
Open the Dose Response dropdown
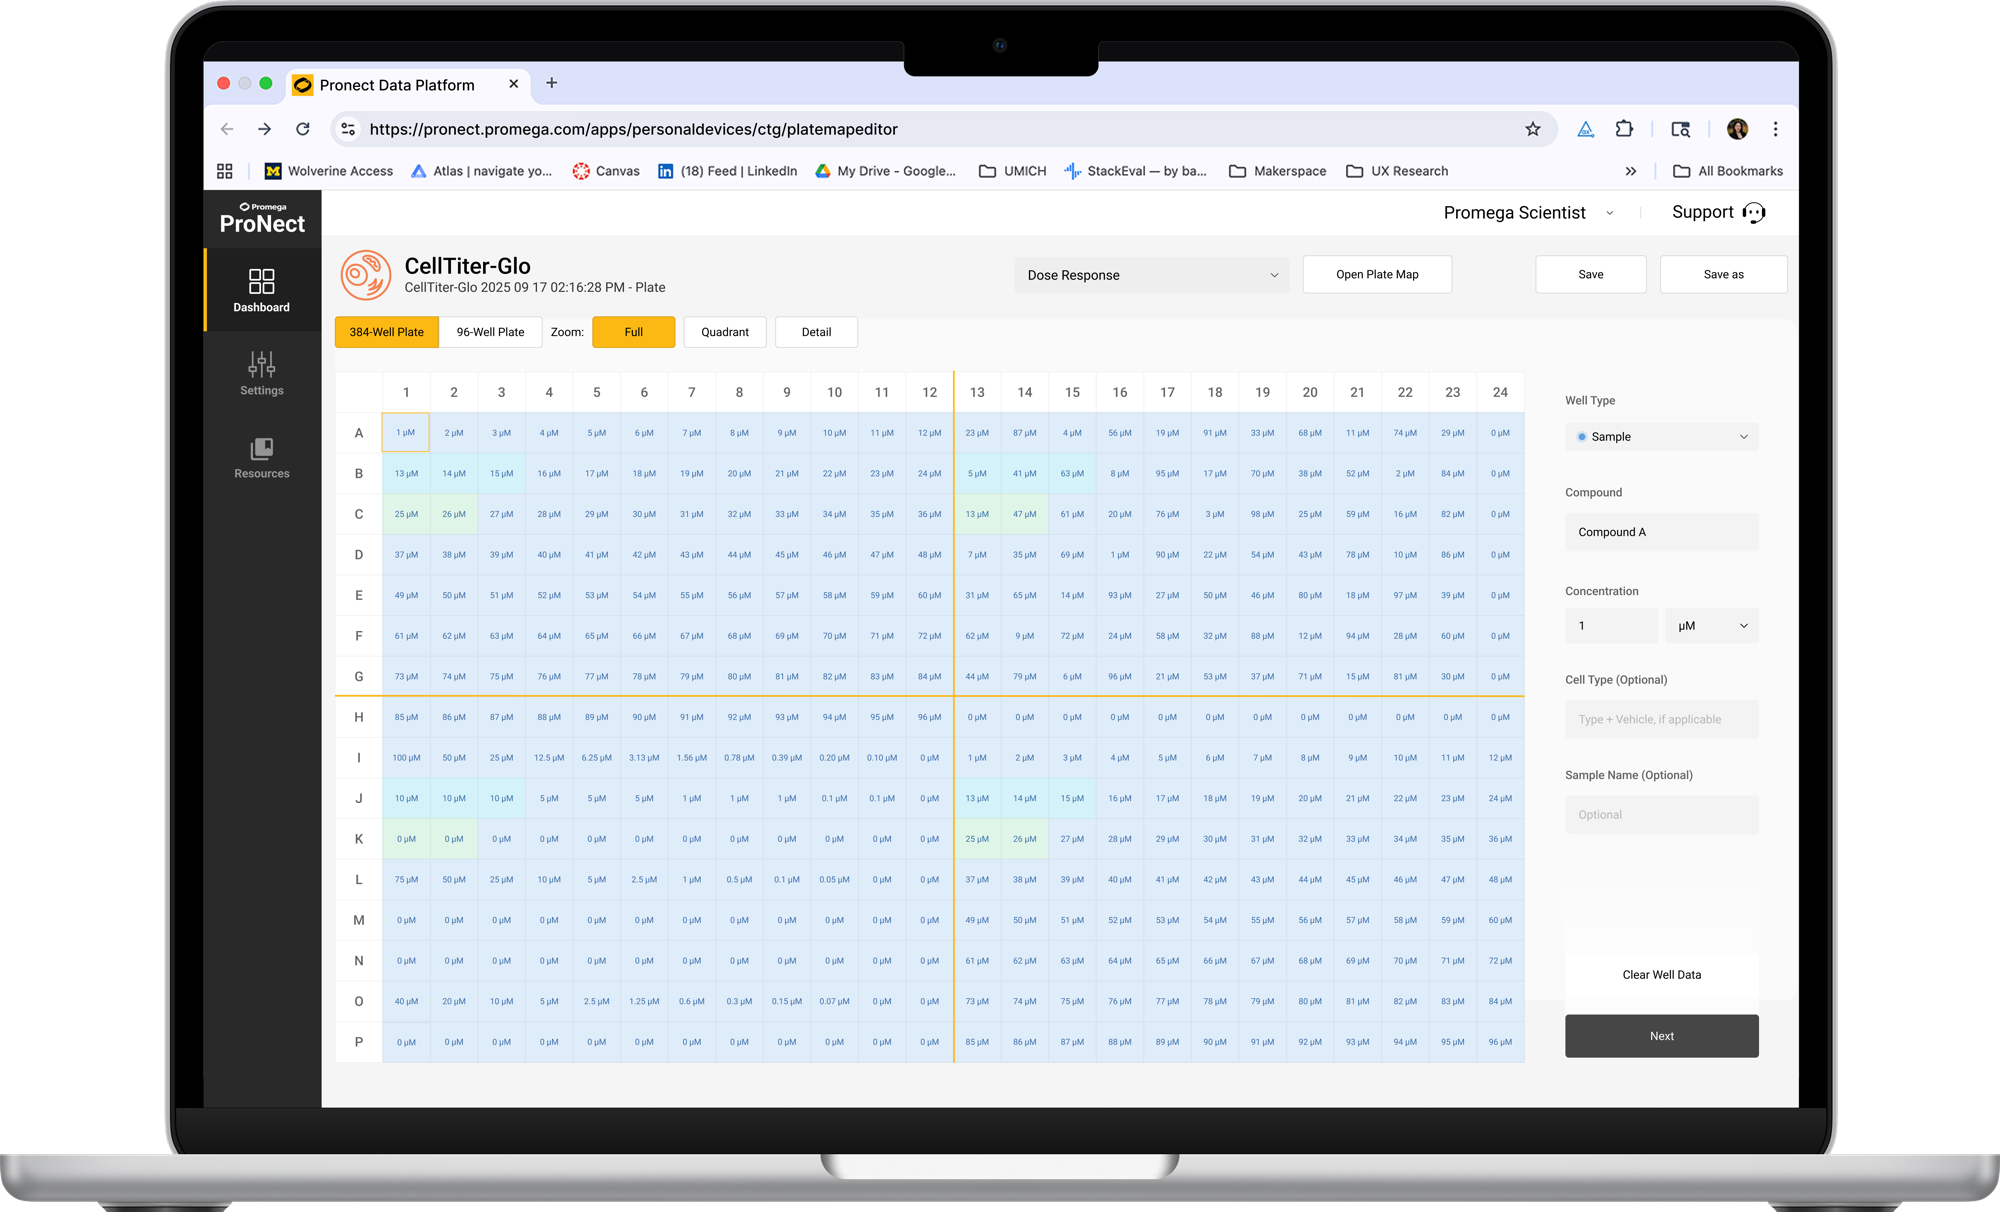pyautogui.click(x=1152, y=275)
